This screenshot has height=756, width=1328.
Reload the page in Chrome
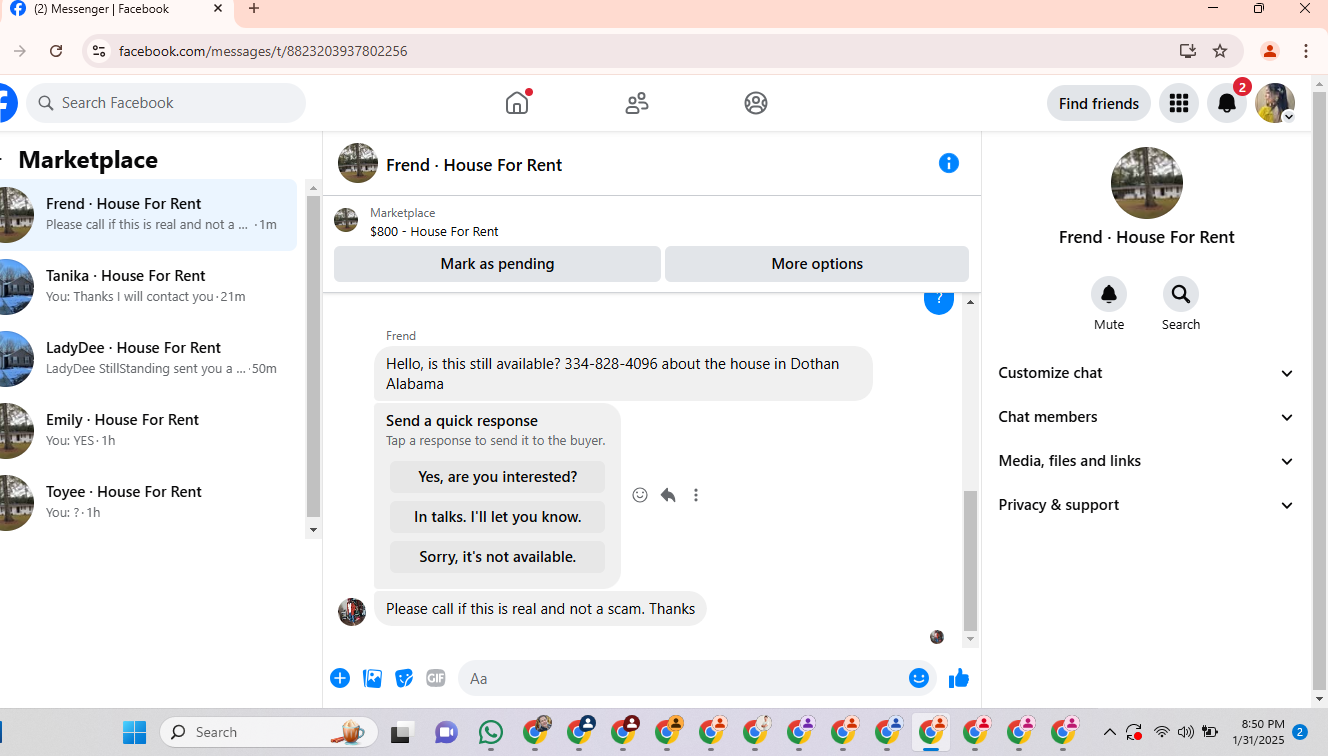(56, 51)
